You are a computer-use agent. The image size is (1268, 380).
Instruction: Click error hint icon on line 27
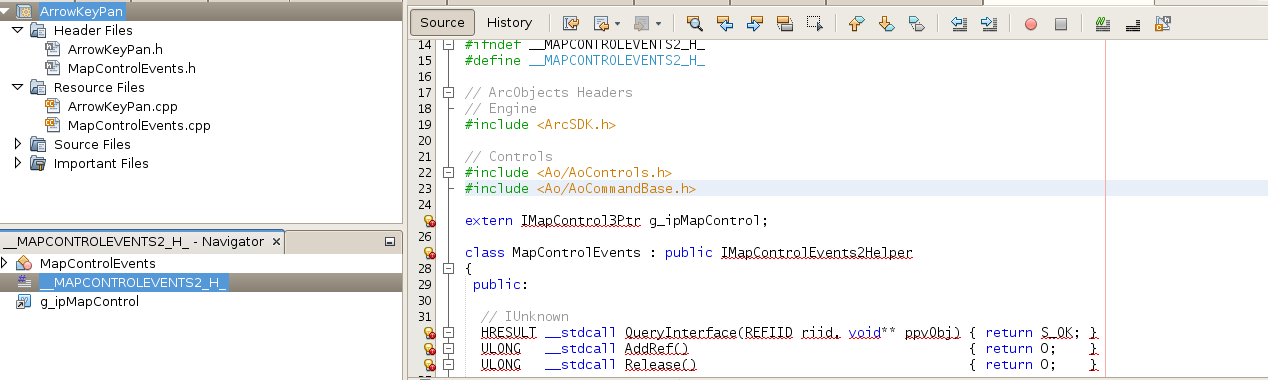[429, 253]
